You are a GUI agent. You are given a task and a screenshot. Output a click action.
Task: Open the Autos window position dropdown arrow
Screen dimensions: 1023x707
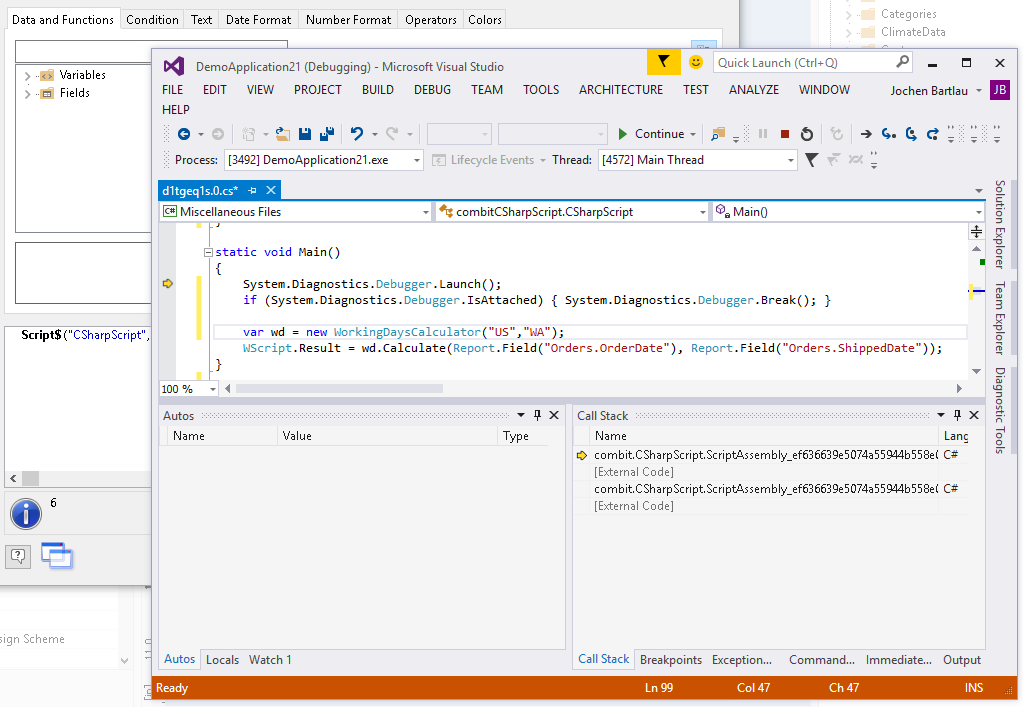pos(521,415)
